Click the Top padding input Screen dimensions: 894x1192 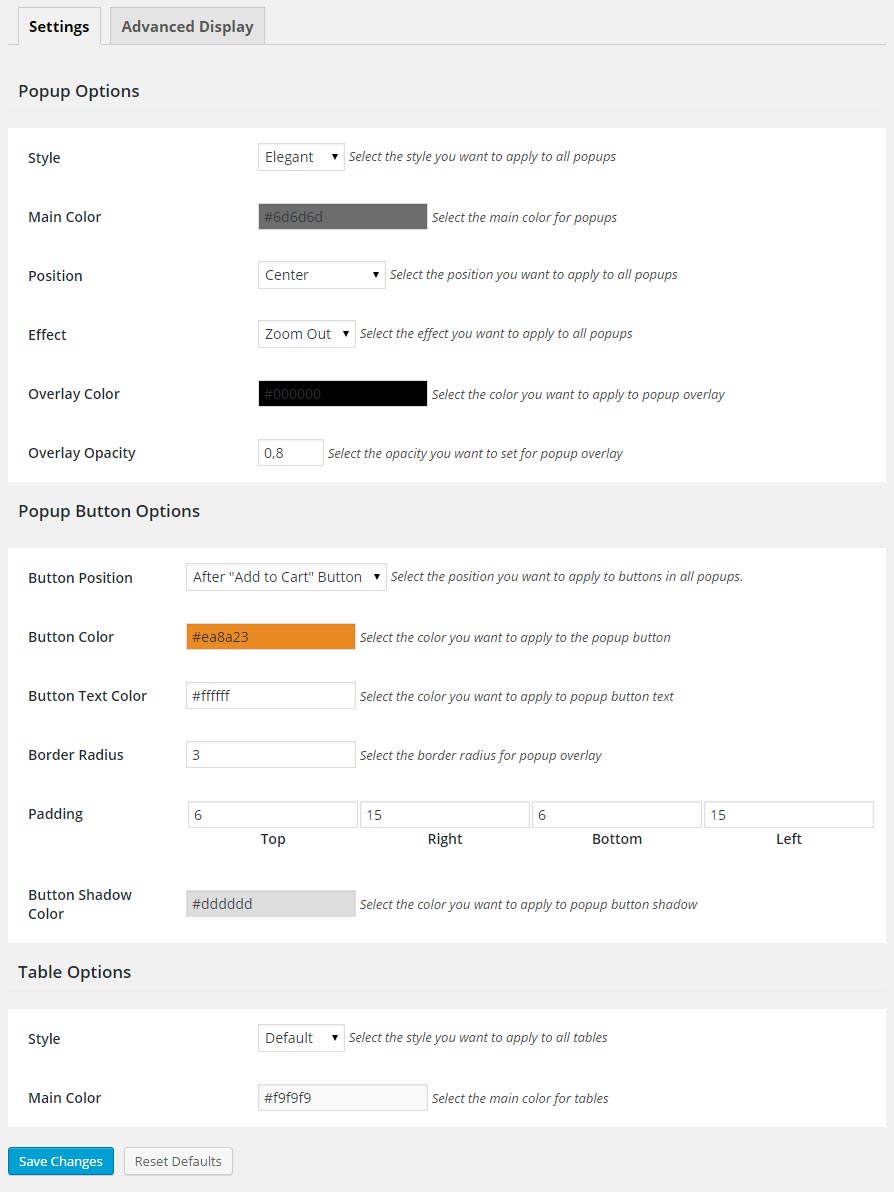[x=273, y=815]
